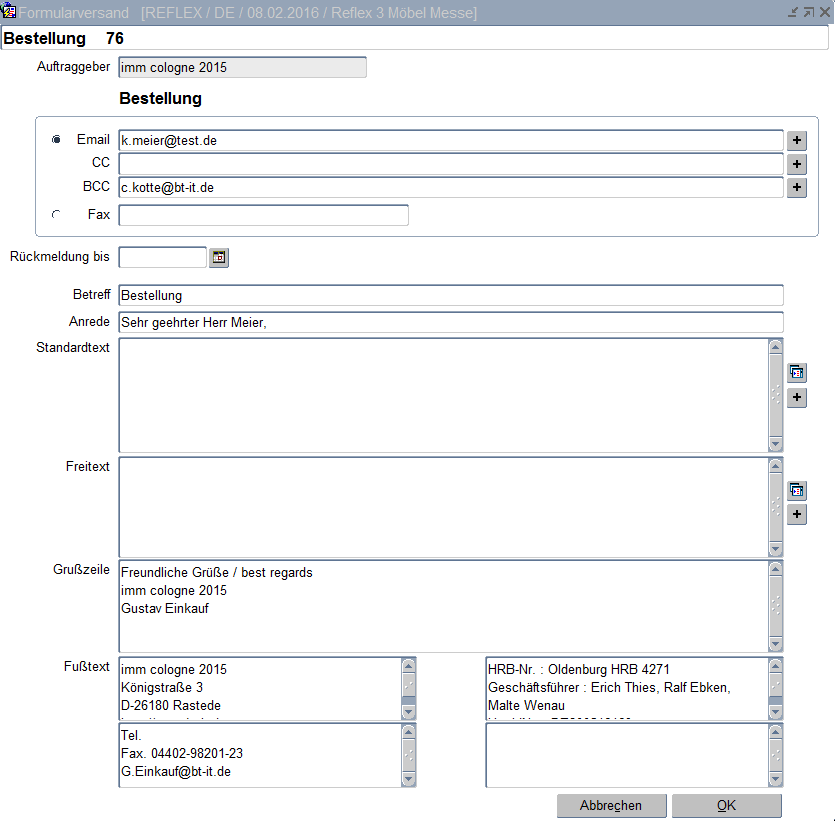Click the plus button beside Freitext
The height and width of the screenshot is (821, 835).
click(x=796, y=514)
